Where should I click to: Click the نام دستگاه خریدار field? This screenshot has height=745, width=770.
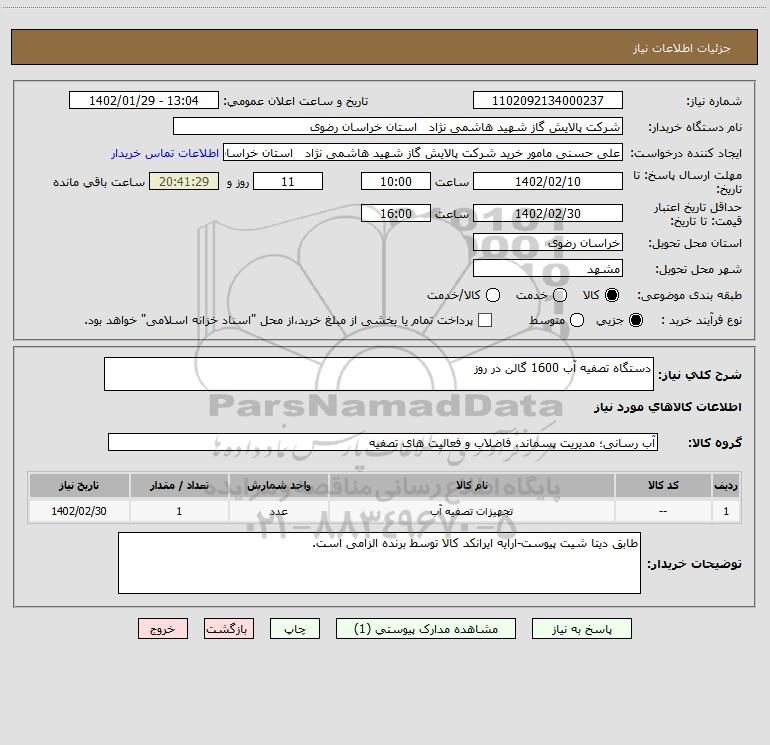click(x=398, y=127)
